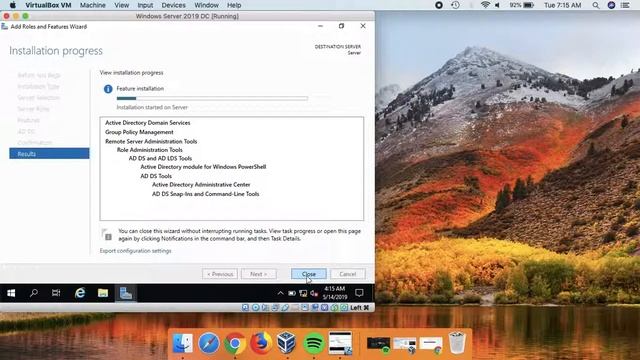Open Safari from the Dock

tap(209, 343)
